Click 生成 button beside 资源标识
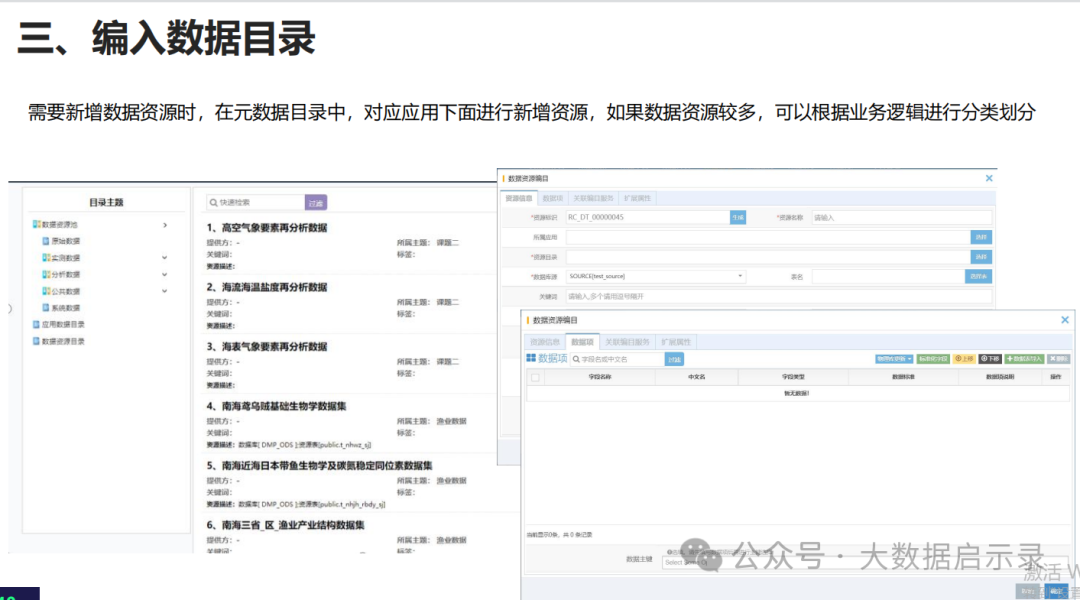 tap(738, 218)
